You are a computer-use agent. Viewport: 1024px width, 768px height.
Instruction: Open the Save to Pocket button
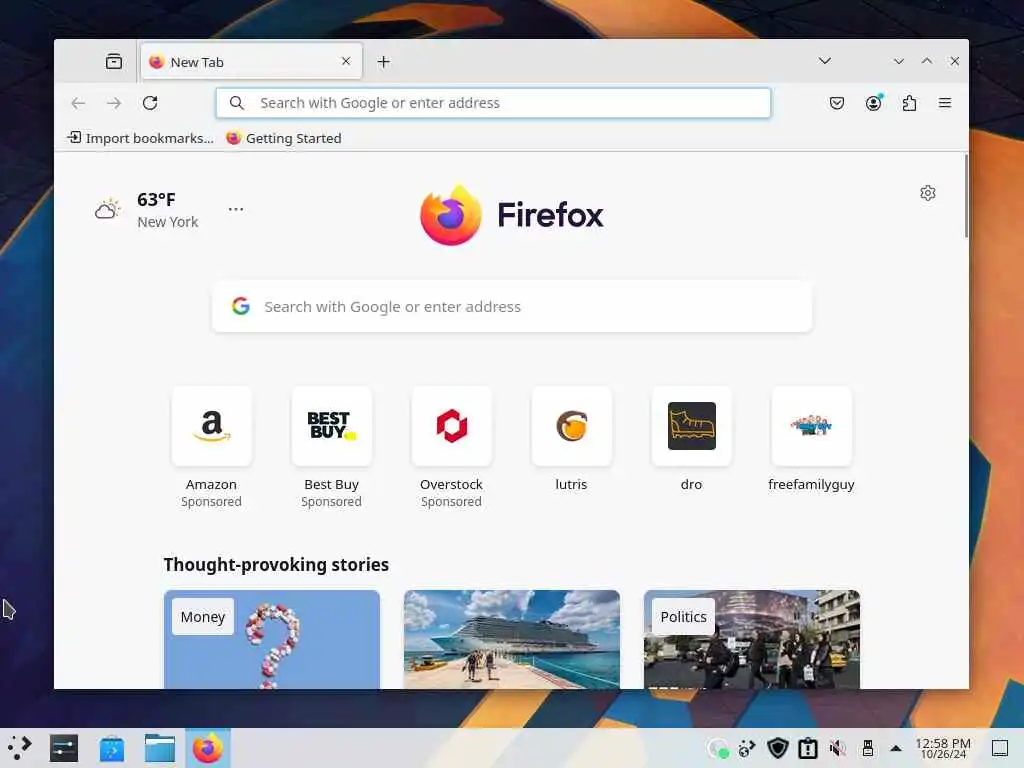(x=837, y=103)
